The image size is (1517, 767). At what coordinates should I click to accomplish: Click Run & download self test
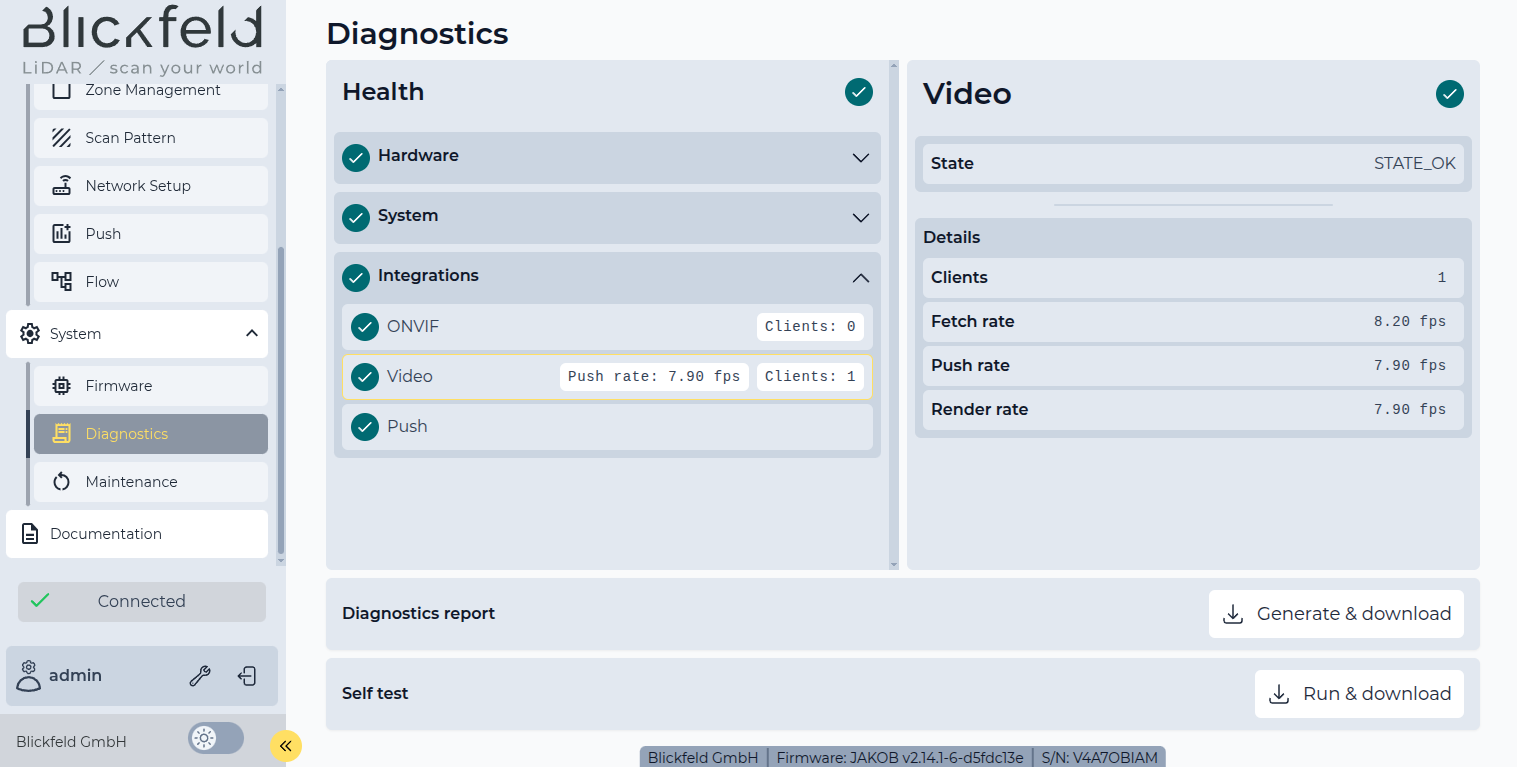coord(1359,694)
